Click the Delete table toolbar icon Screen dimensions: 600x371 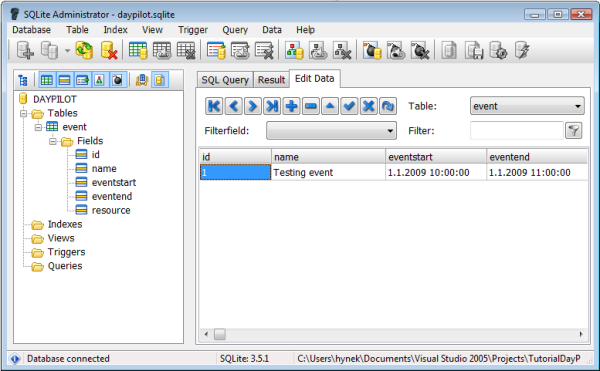point(186,50)
